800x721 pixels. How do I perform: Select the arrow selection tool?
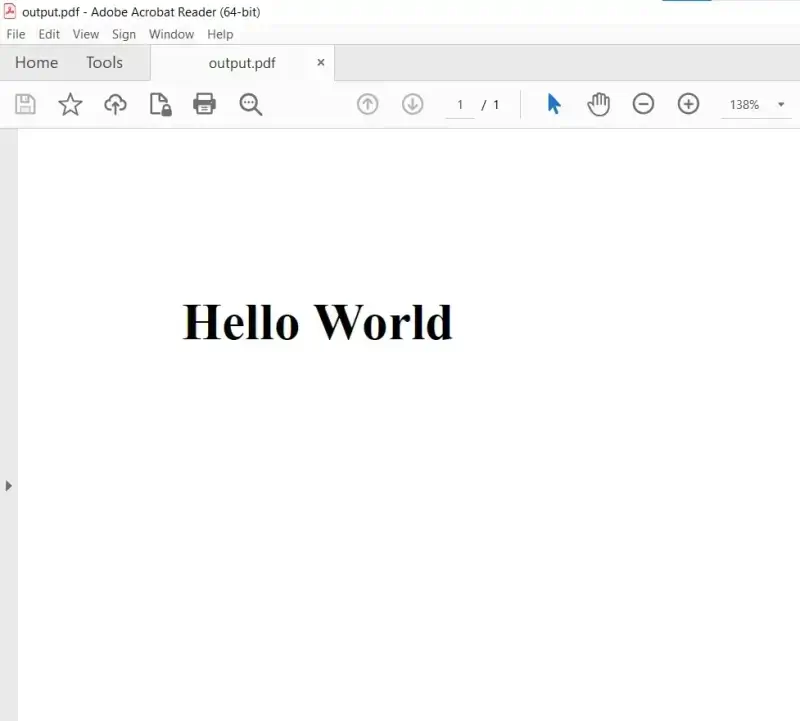tap(554, 104)
